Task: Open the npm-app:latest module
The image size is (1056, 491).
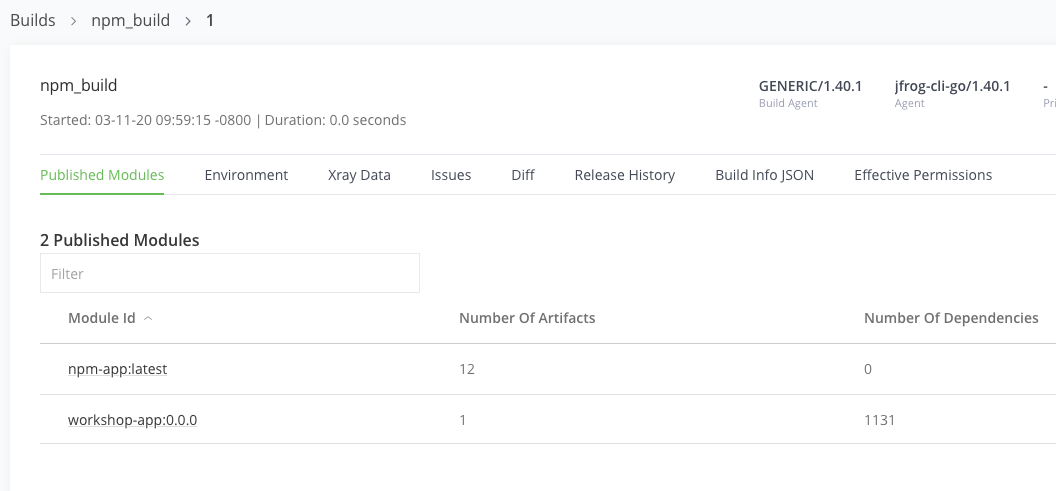Action: pos(117,369)
